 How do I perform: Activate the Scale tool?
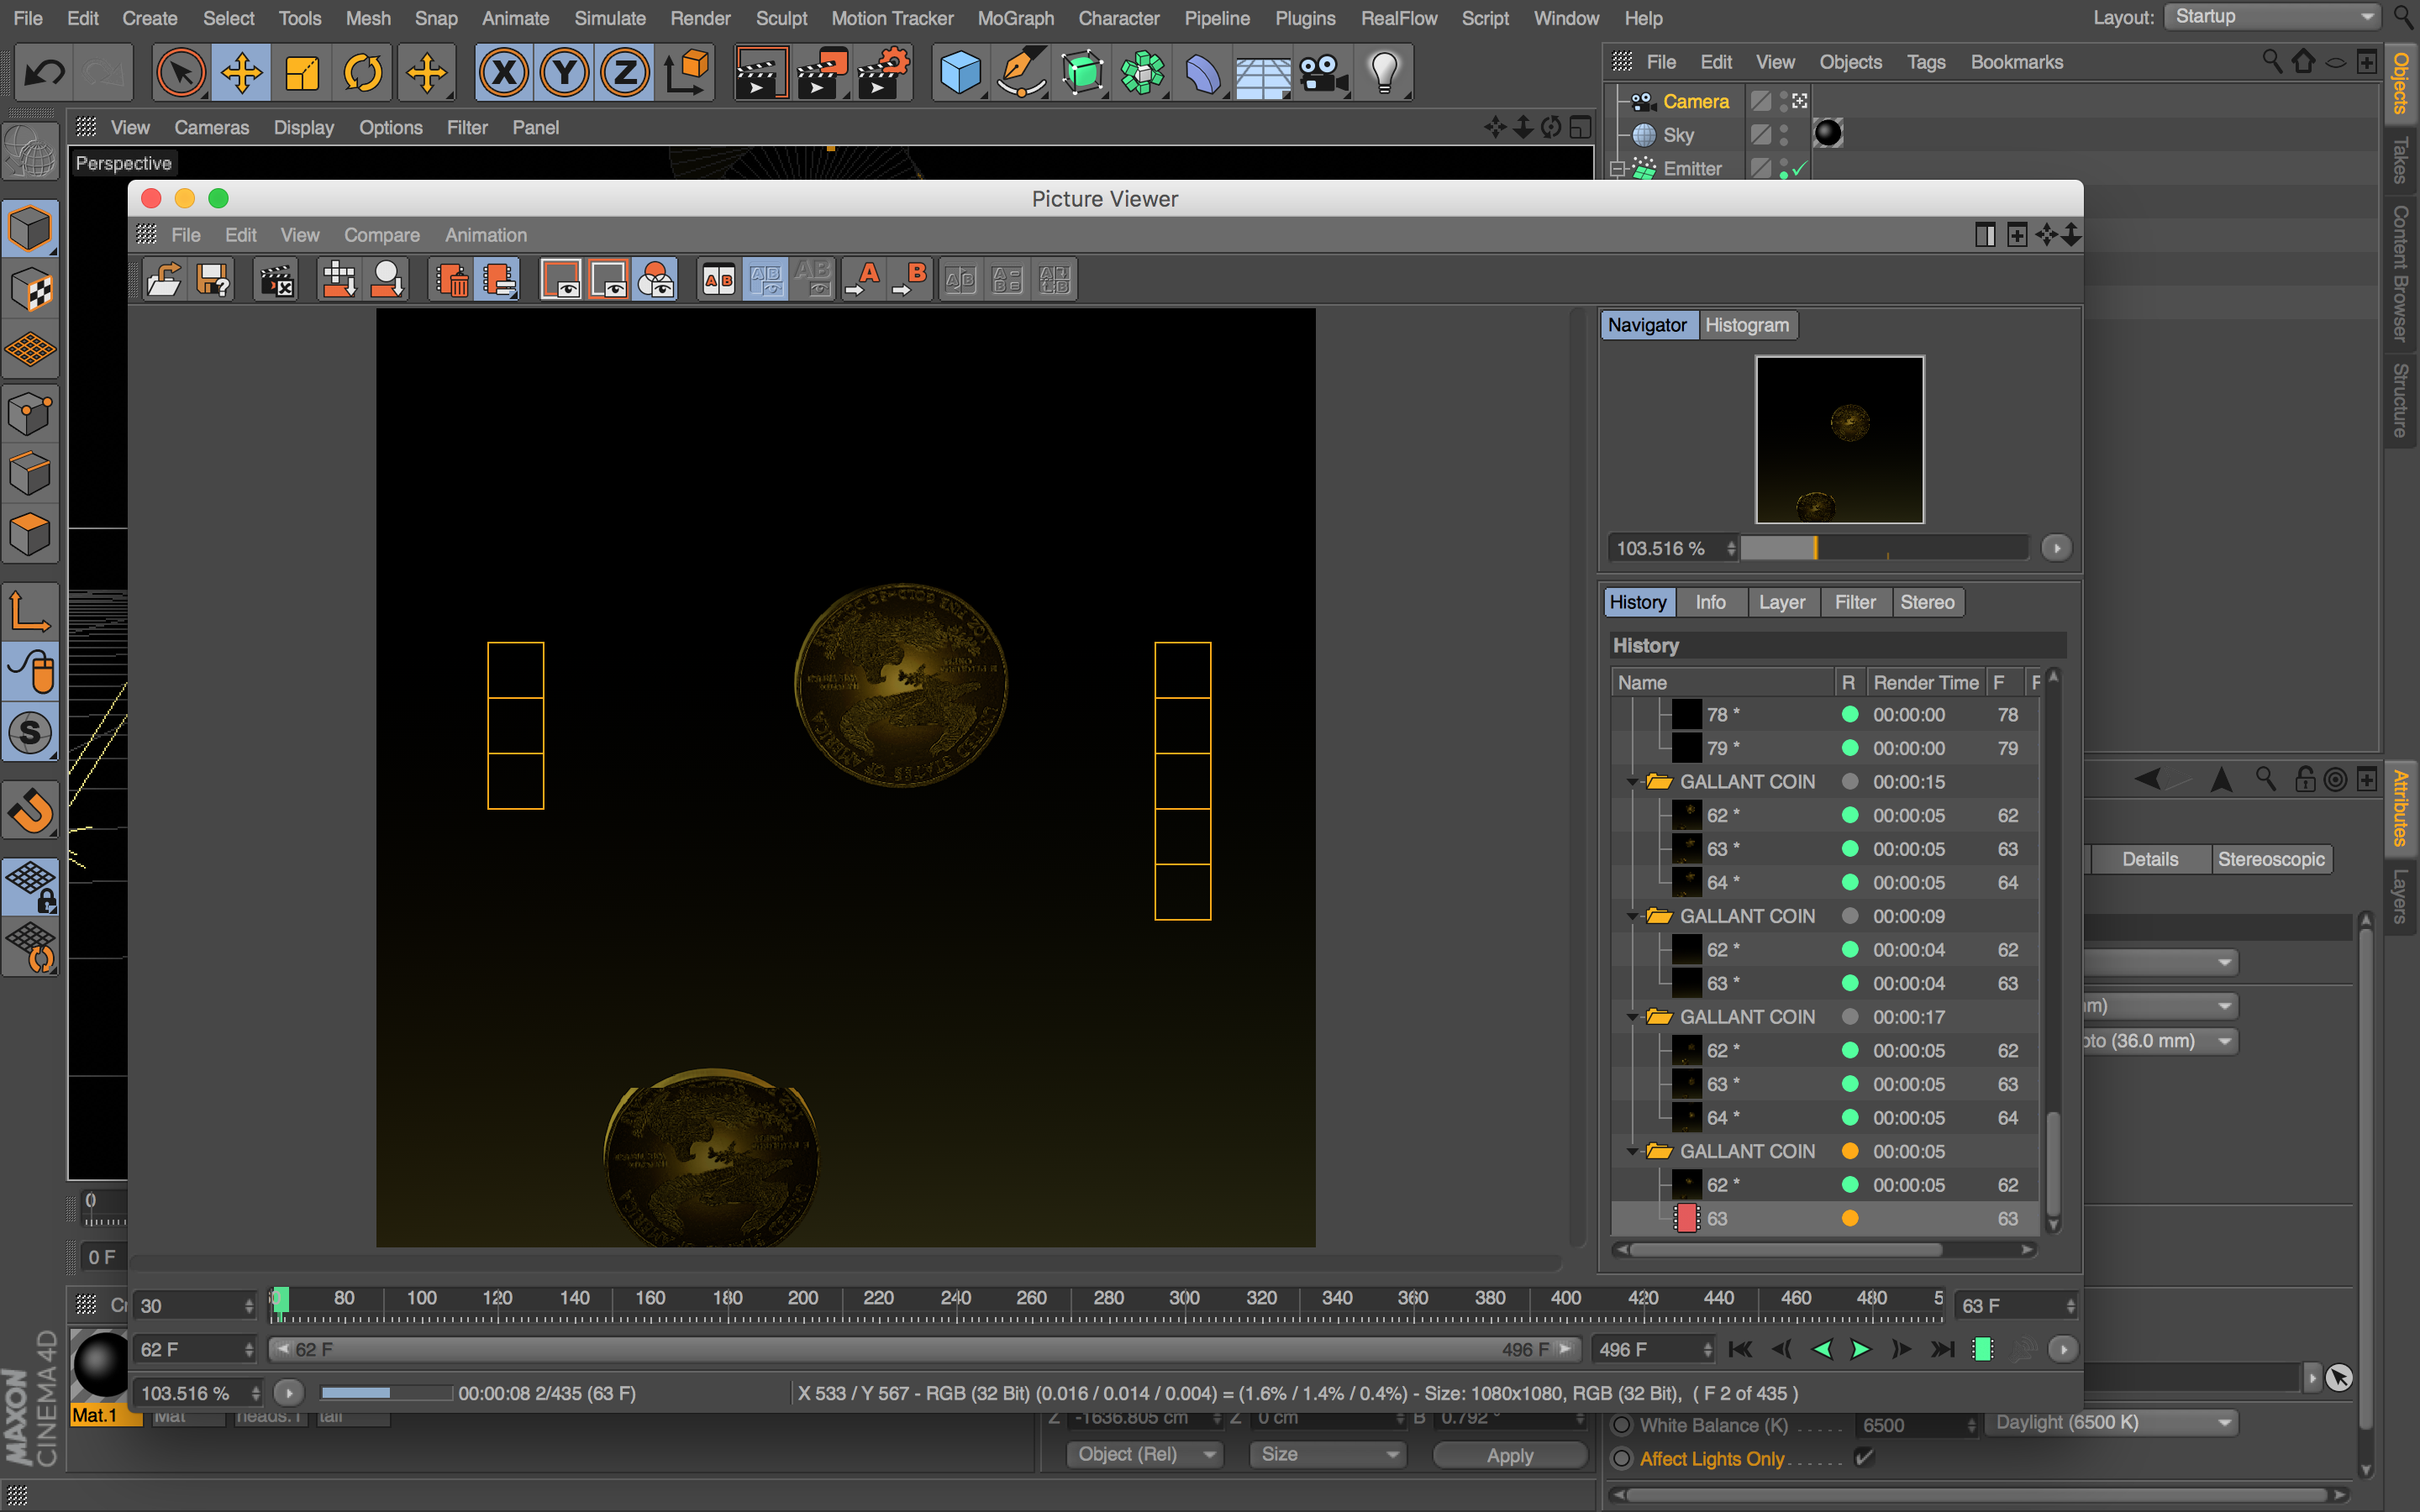click(302, 72)
